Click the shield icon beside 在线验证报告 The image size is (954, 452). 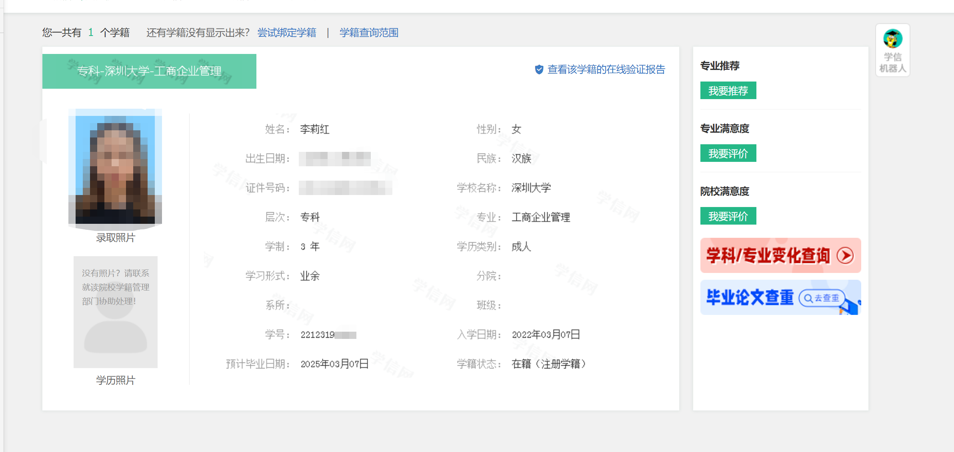coord(539,70)
